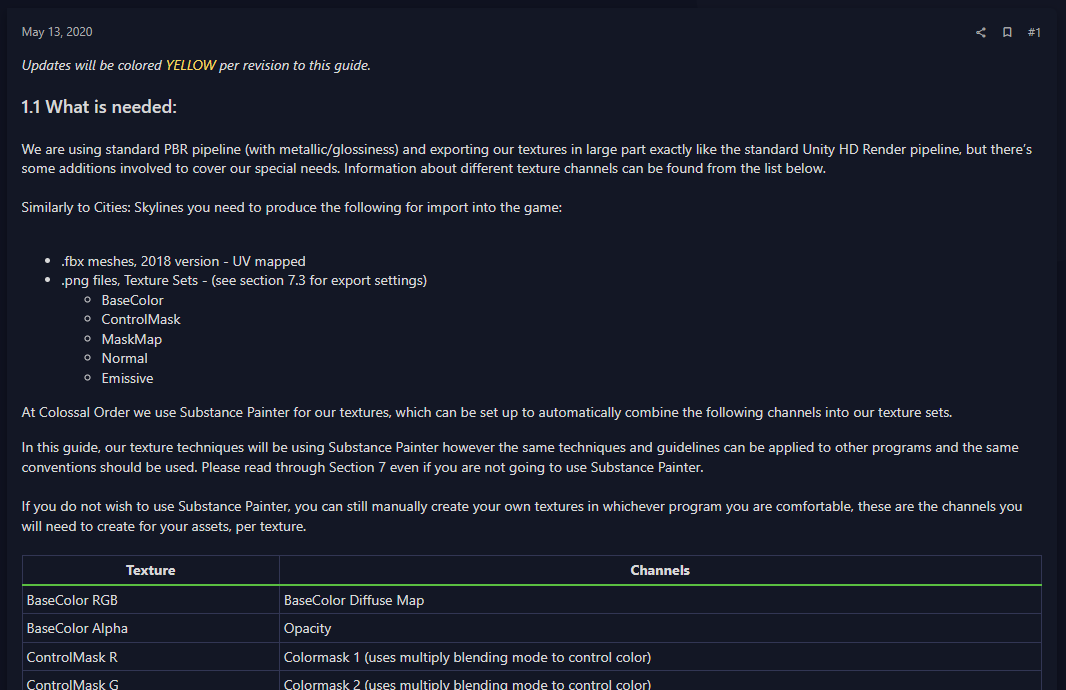Viewport: 1066px width, 690px height.
Task: Click the 'Colormask 1' description cell
Action: [x=467, y=658]
